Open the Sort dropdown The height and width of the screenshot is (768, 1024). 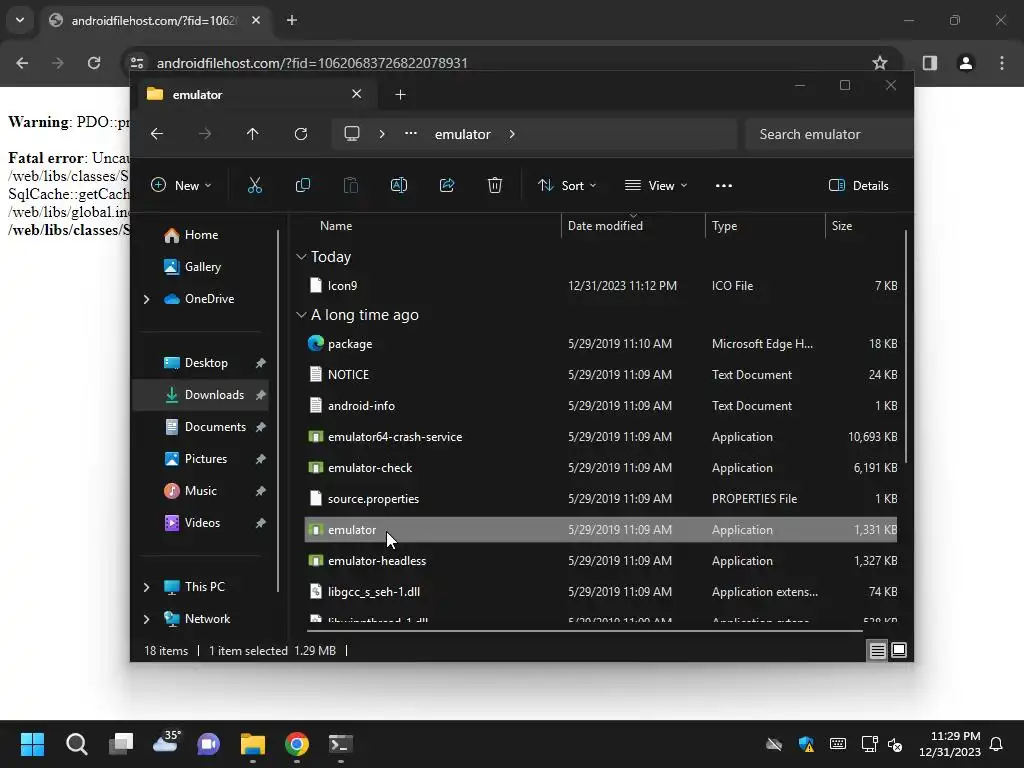(x=566, y=185)
